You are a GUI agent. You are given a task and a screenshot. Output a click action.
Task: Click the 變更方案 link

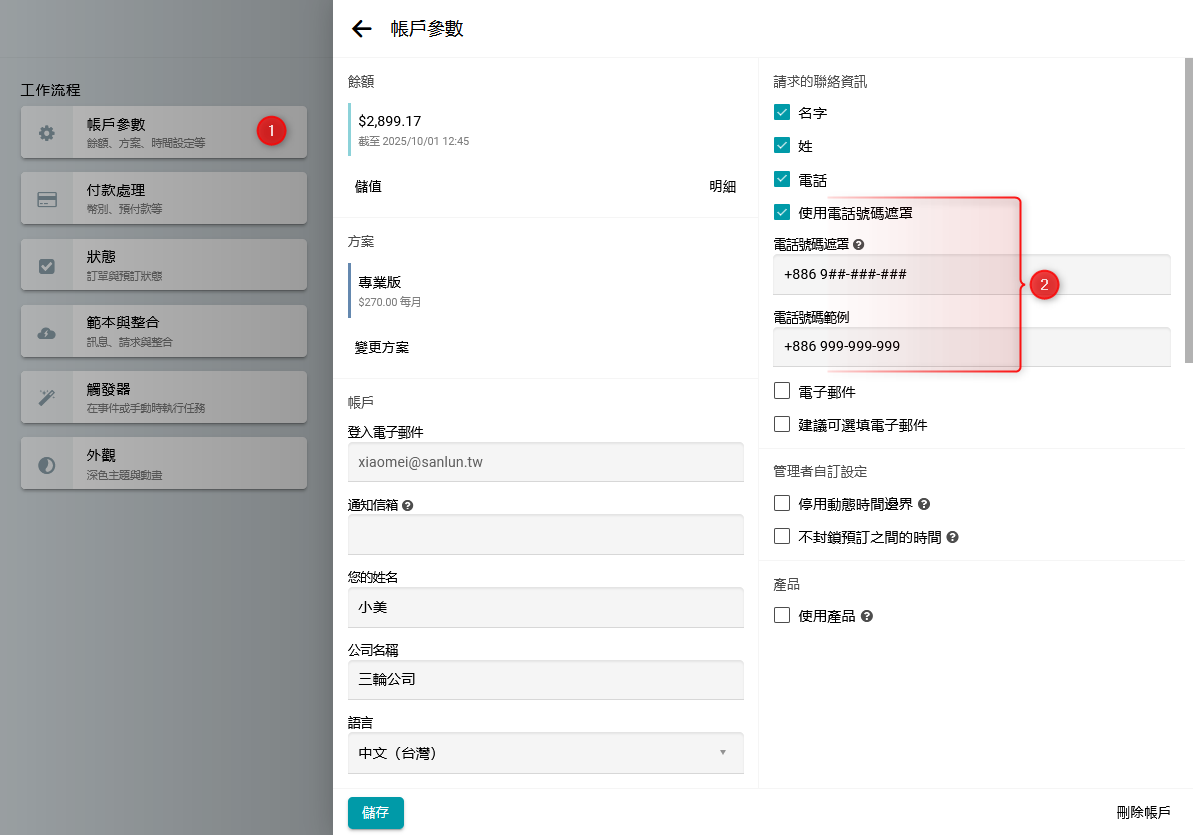click(x=382, y=347)
